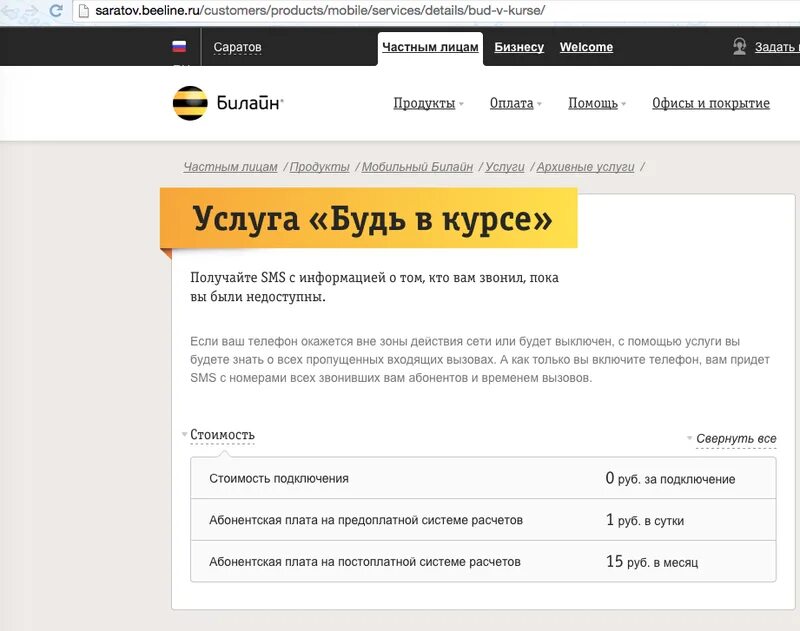
Task: Click the 0 руб. за подключение value
Action: pos(670,478)
